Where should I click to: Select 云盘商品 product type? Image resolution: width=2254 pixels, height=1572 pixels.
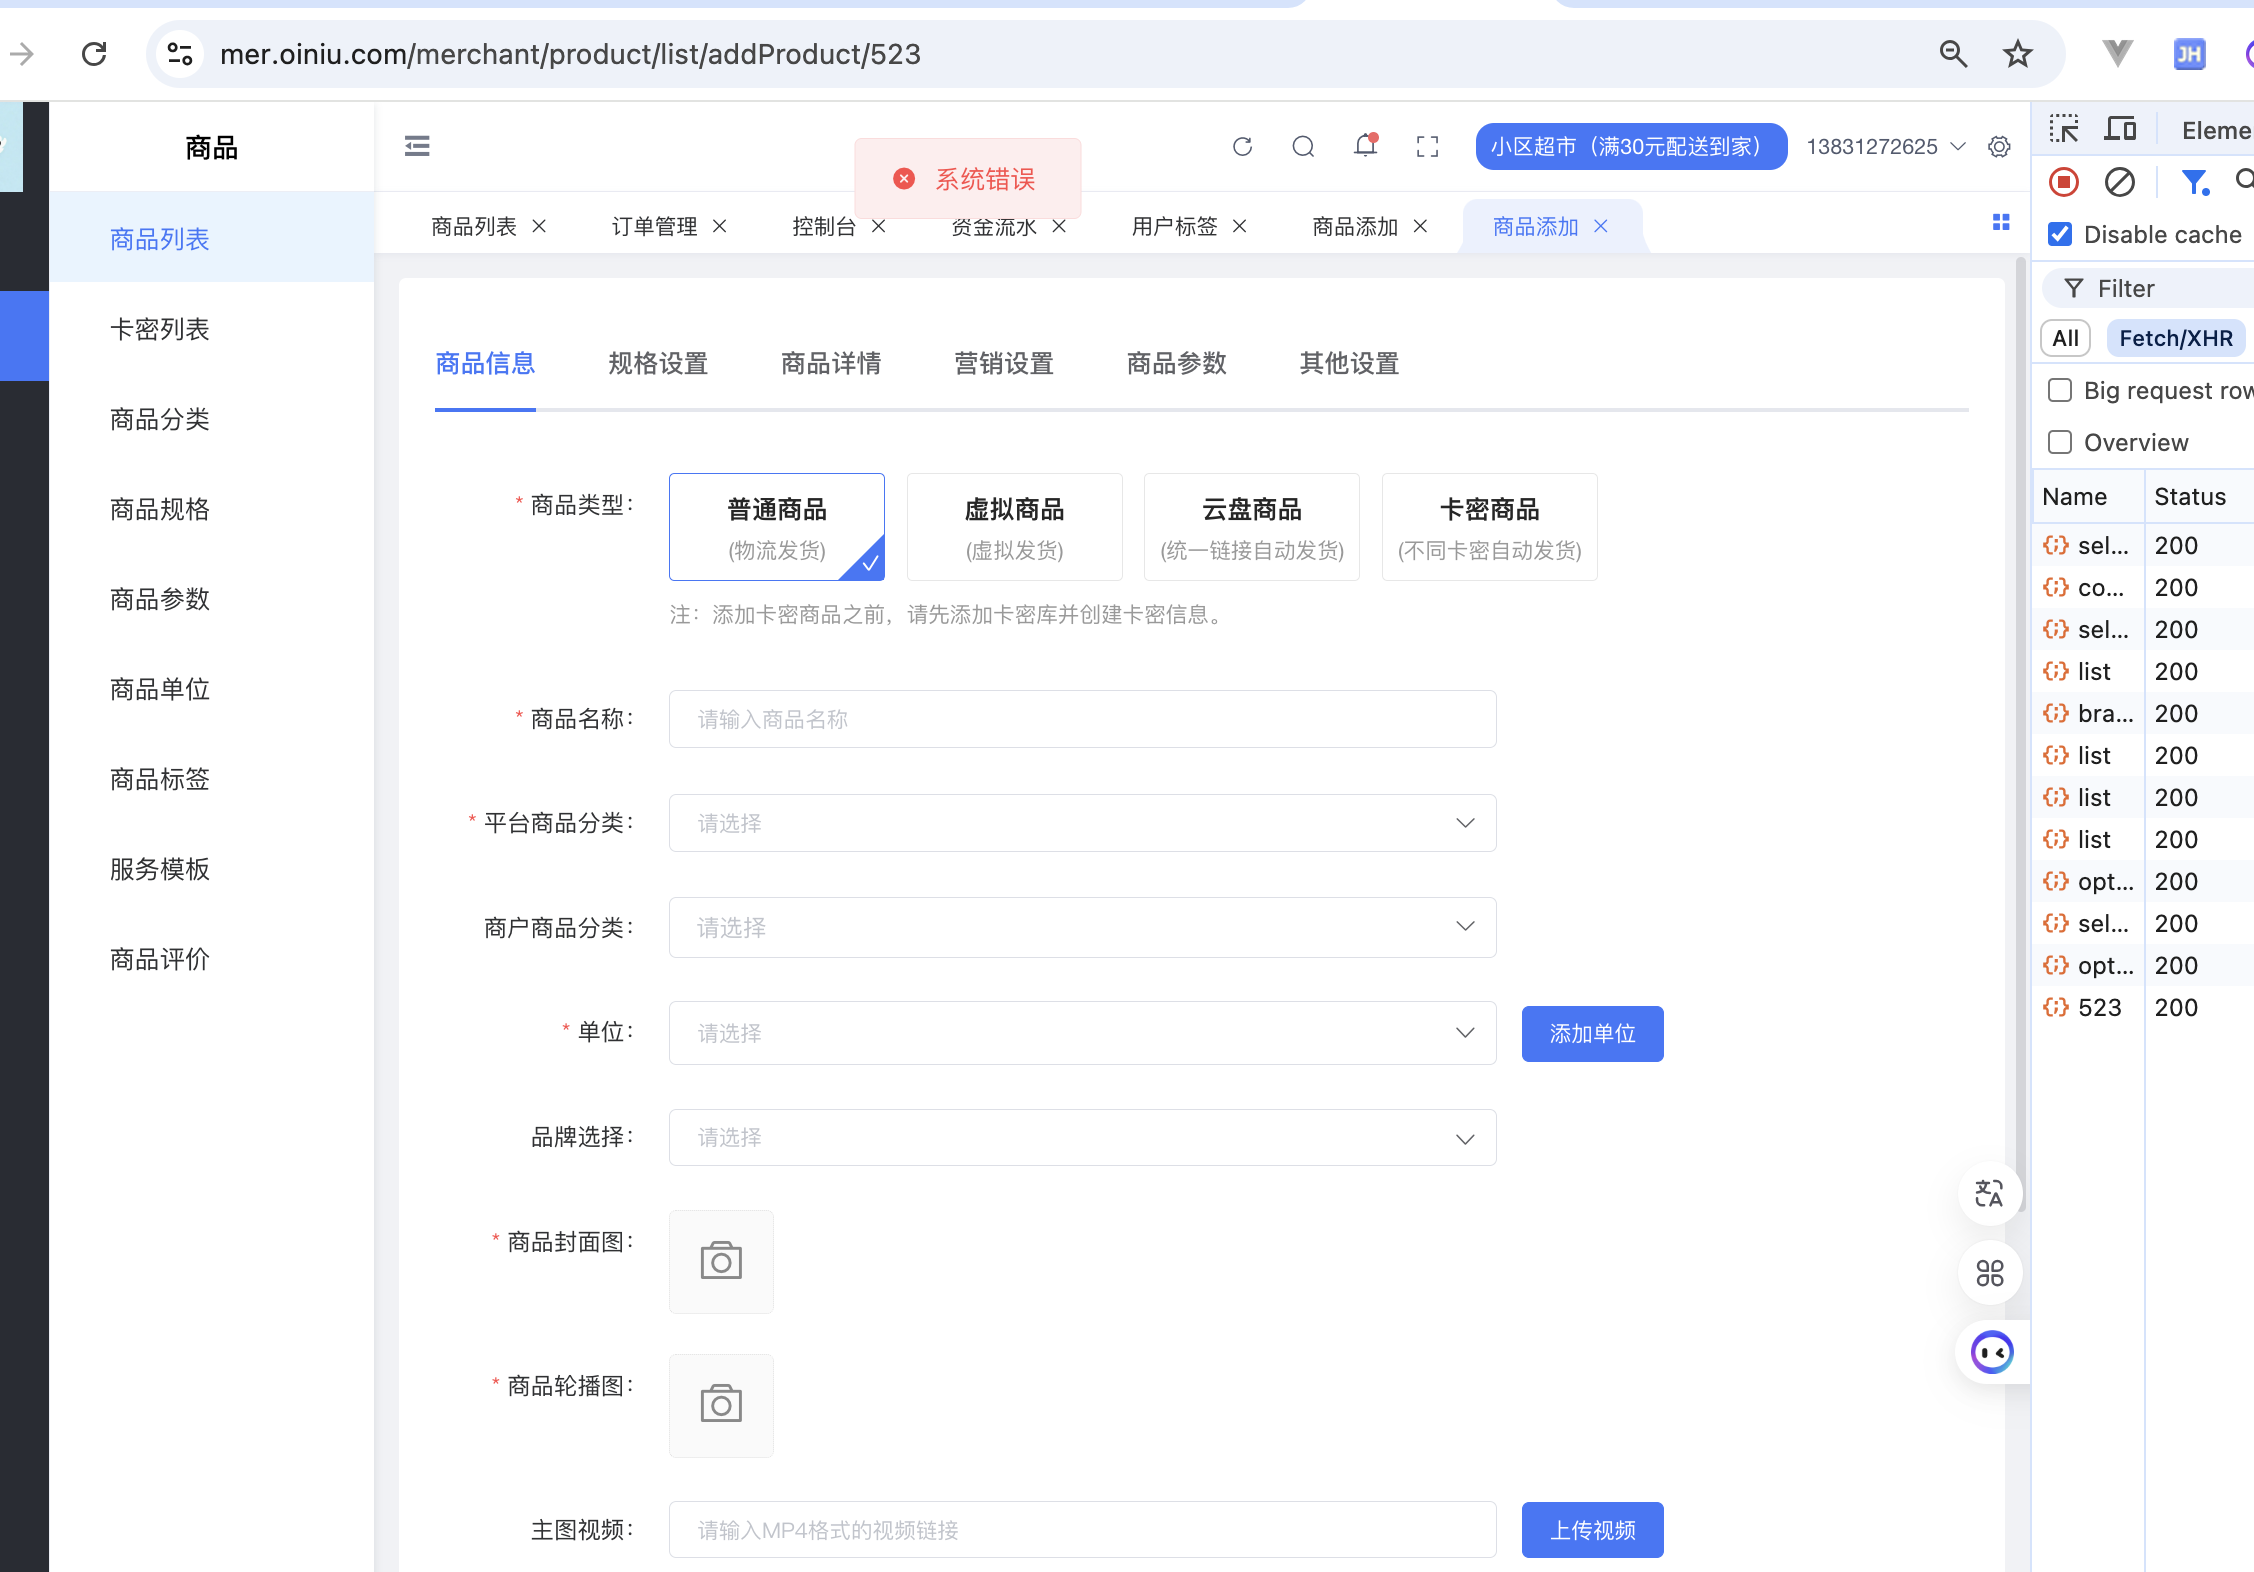point(1252,527)
